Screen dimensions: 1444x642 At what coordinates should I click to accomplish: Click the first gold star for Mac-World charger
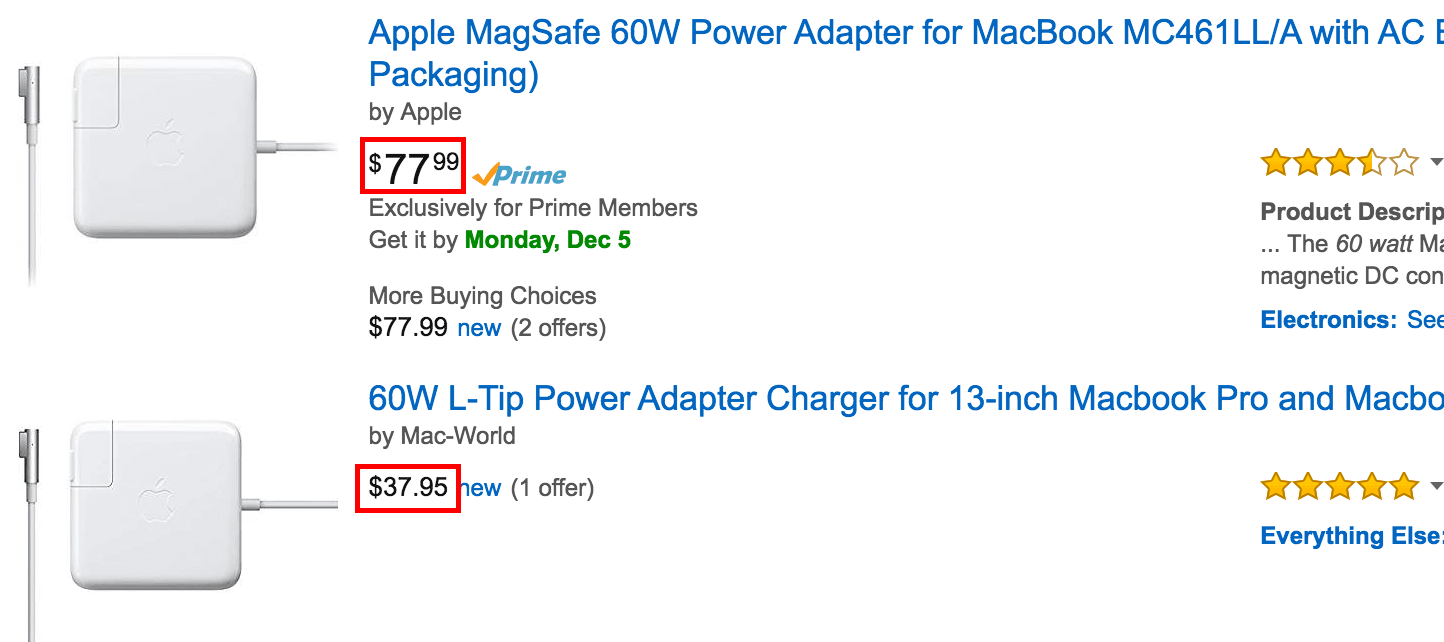pyautogui.click(x=1276, y=485)
